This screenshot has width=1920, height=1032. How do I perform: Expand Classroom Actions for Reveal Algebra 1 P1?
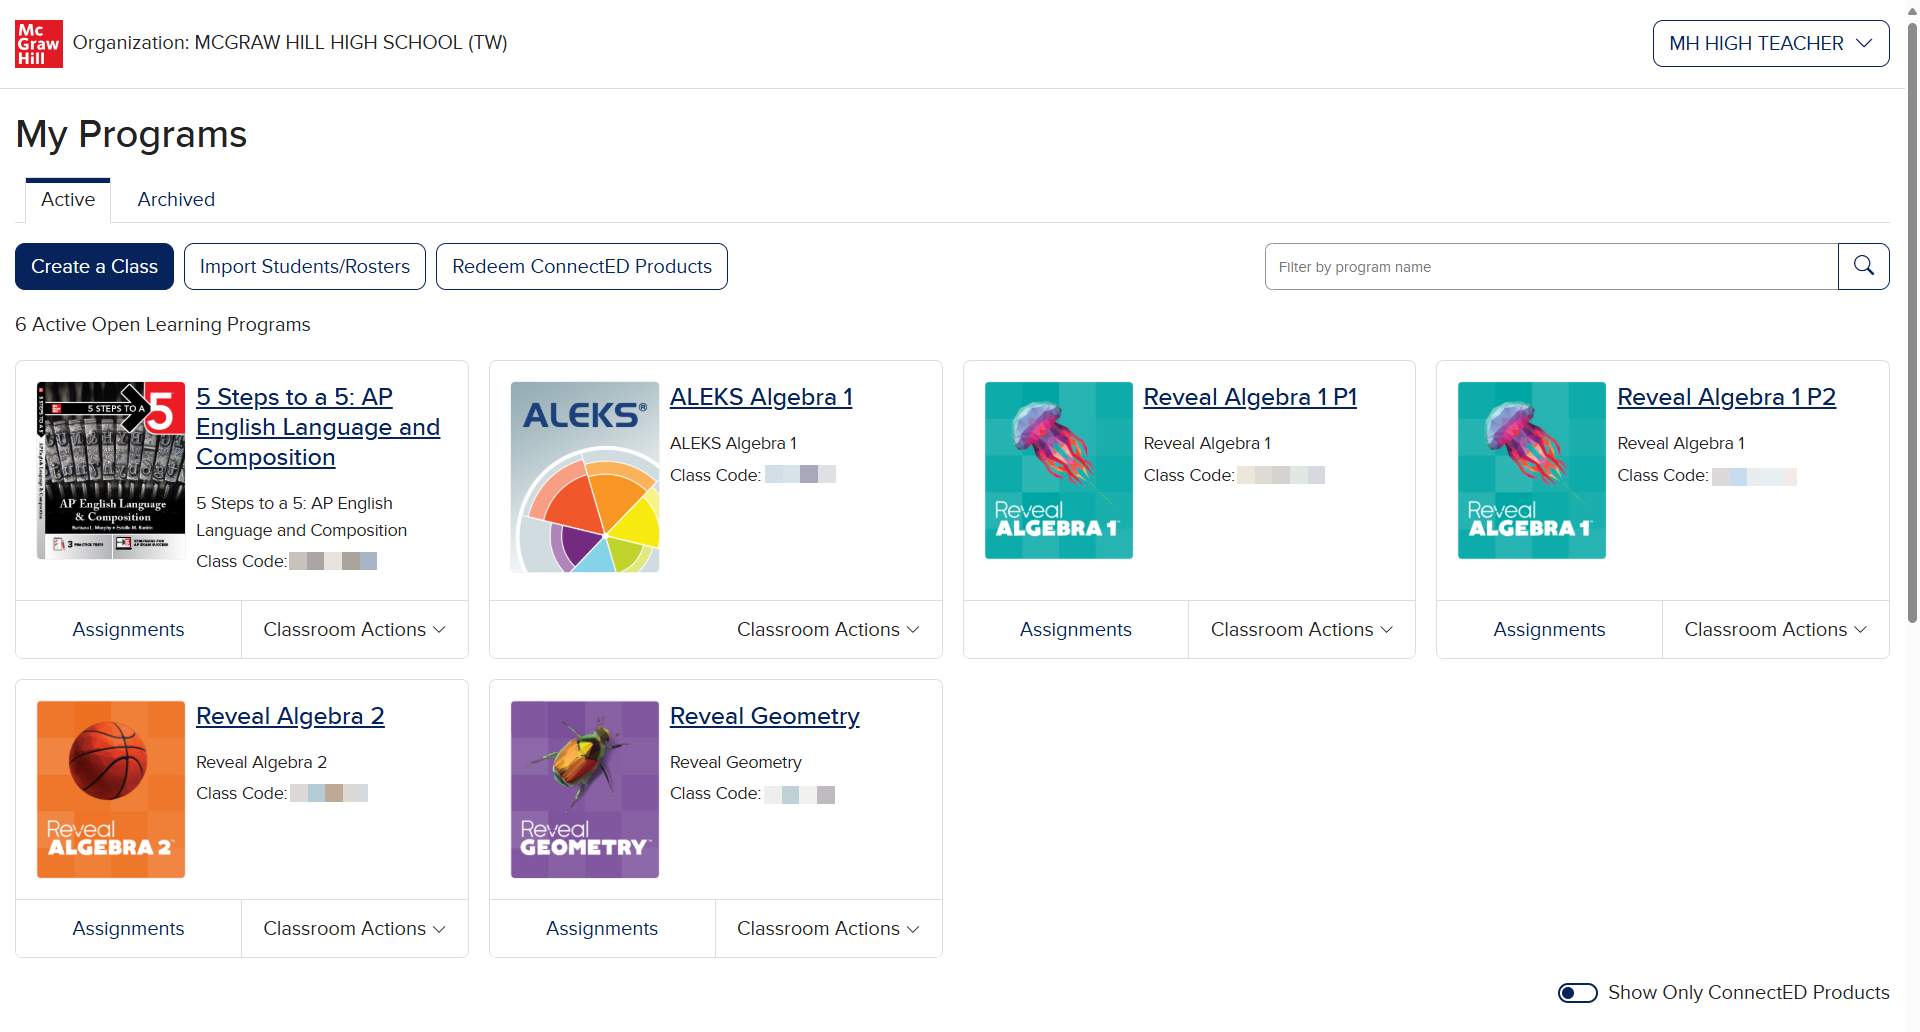[x=1302, y=630]
